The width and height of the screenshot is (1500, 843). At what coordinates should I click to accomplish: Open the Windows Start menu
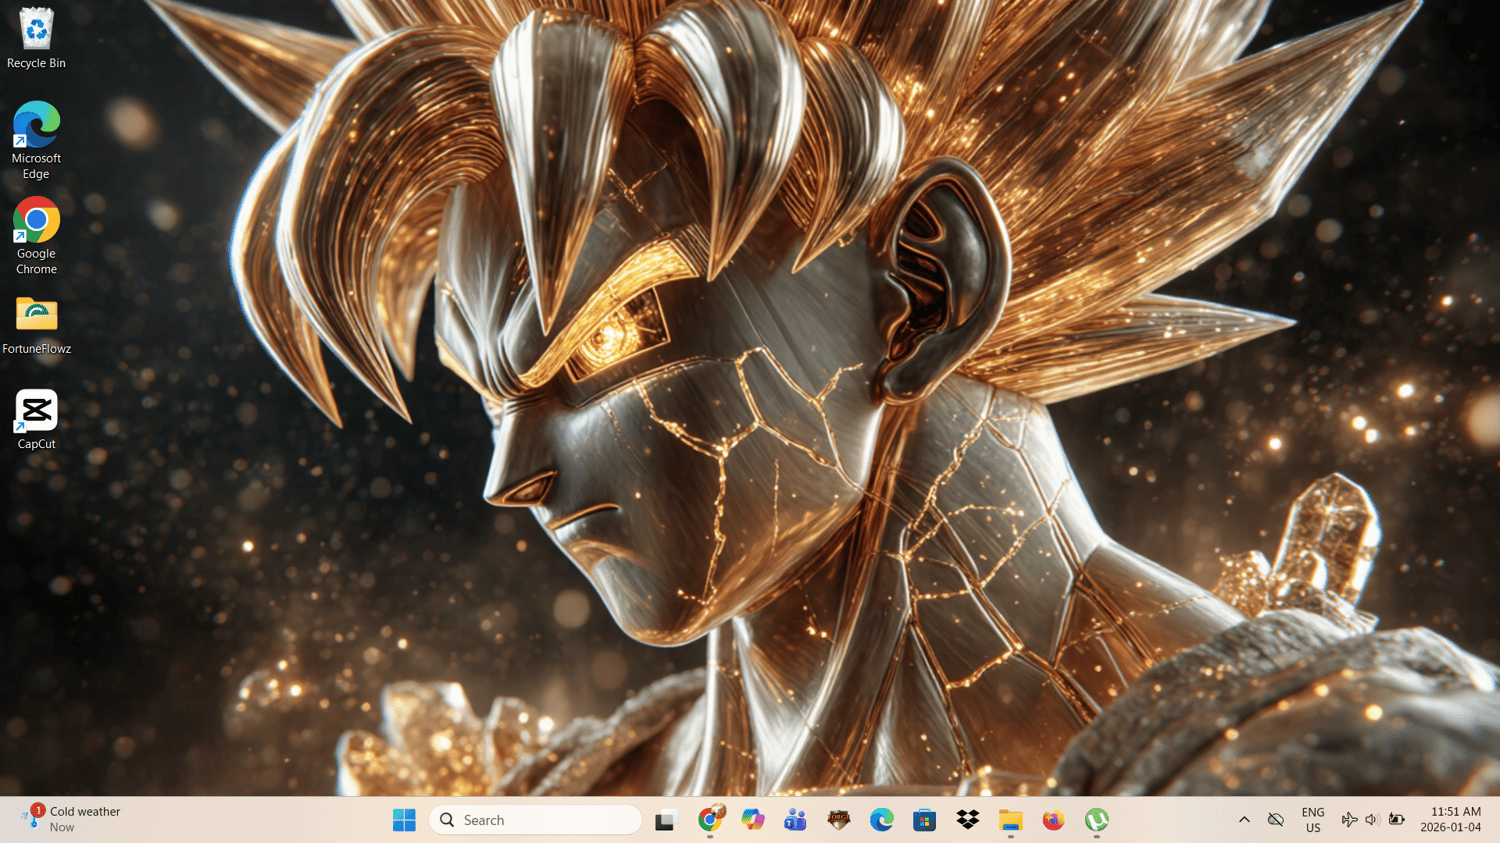click(x=404, y=820)
